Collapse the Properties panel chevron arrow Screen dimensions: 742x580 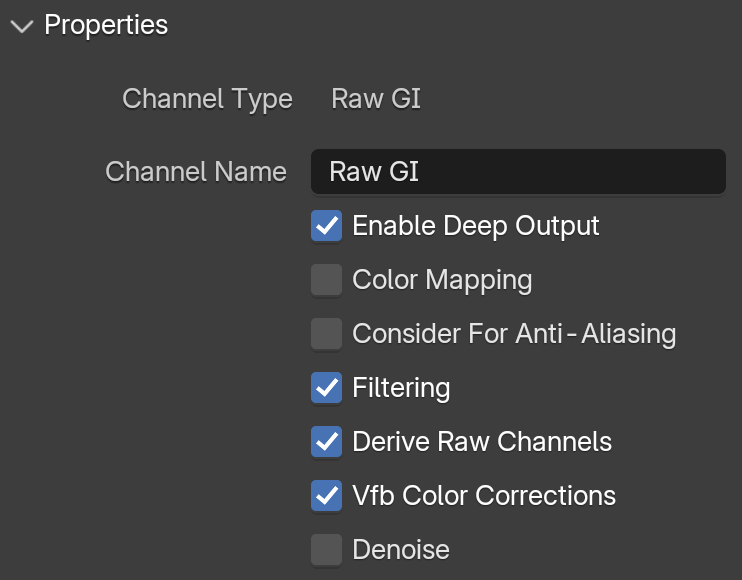(22, 26)
